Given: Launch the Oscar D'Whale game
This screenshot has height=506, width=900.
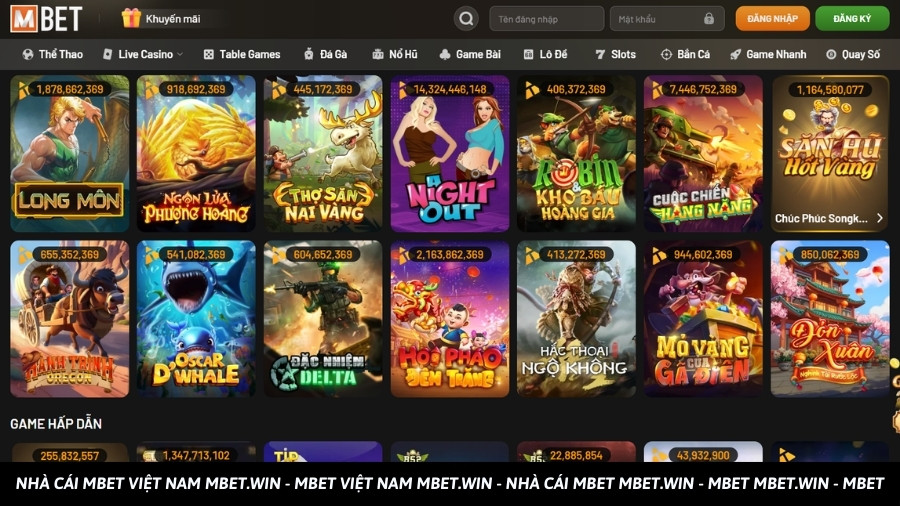Looking at the screenshot, I should (x=196, y=318).
